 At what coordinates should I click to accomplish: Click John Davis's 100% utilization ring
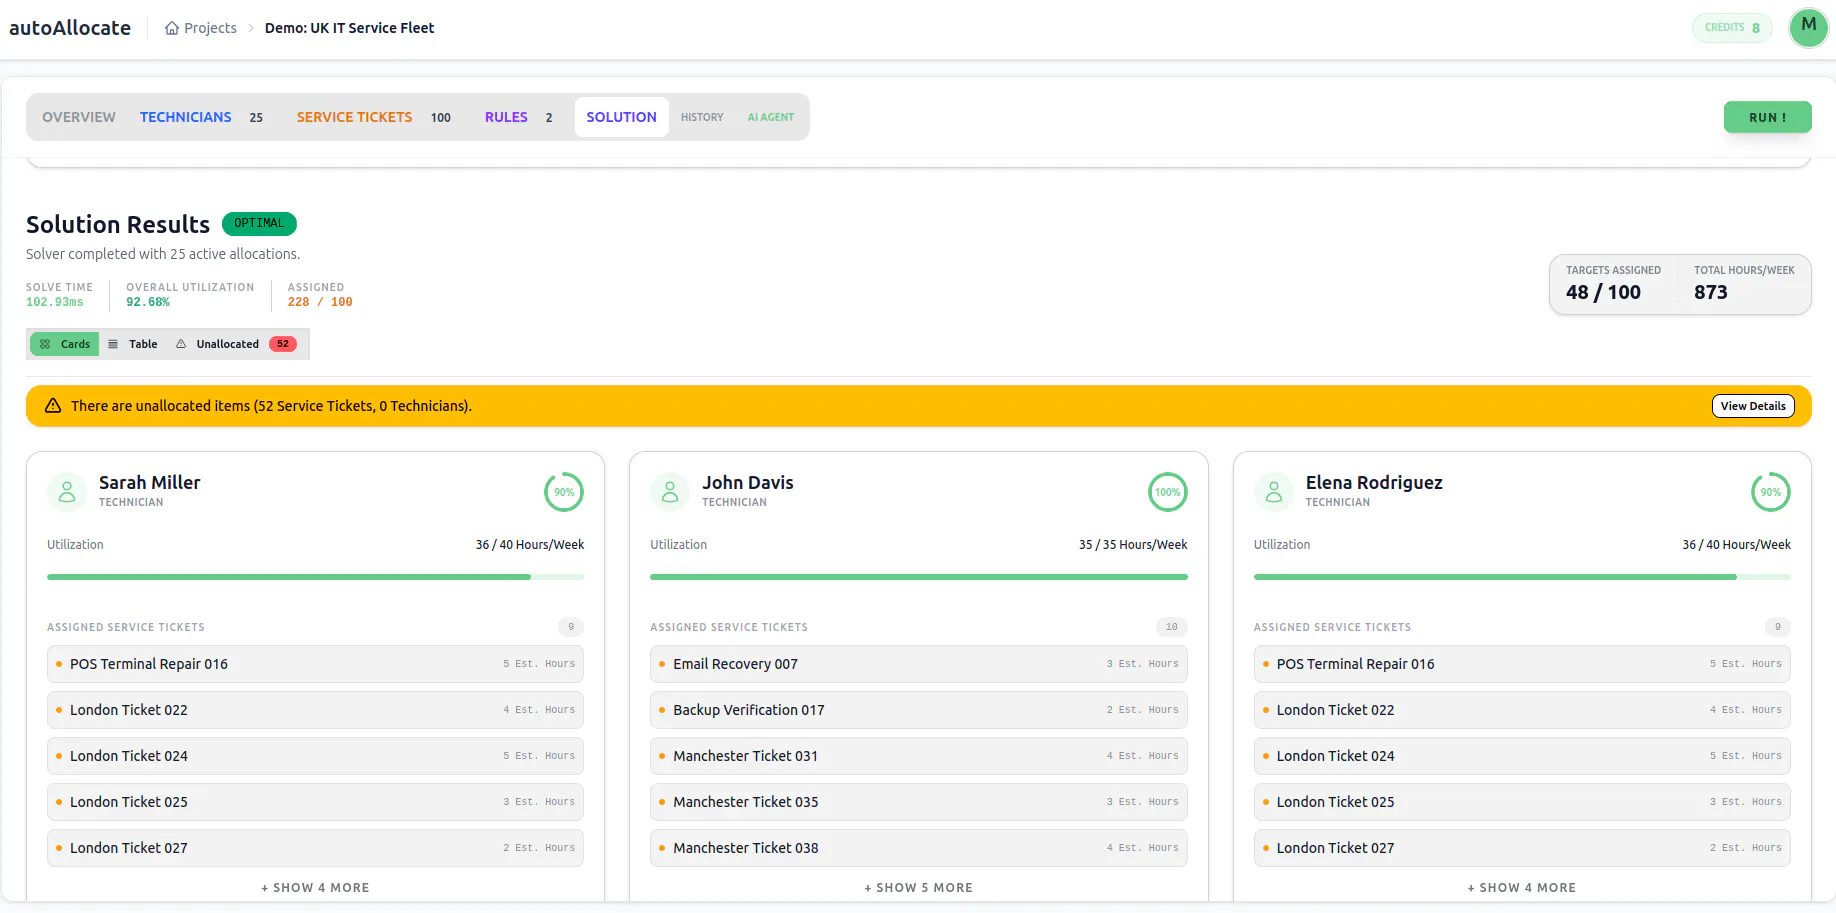click(1168, 492)
